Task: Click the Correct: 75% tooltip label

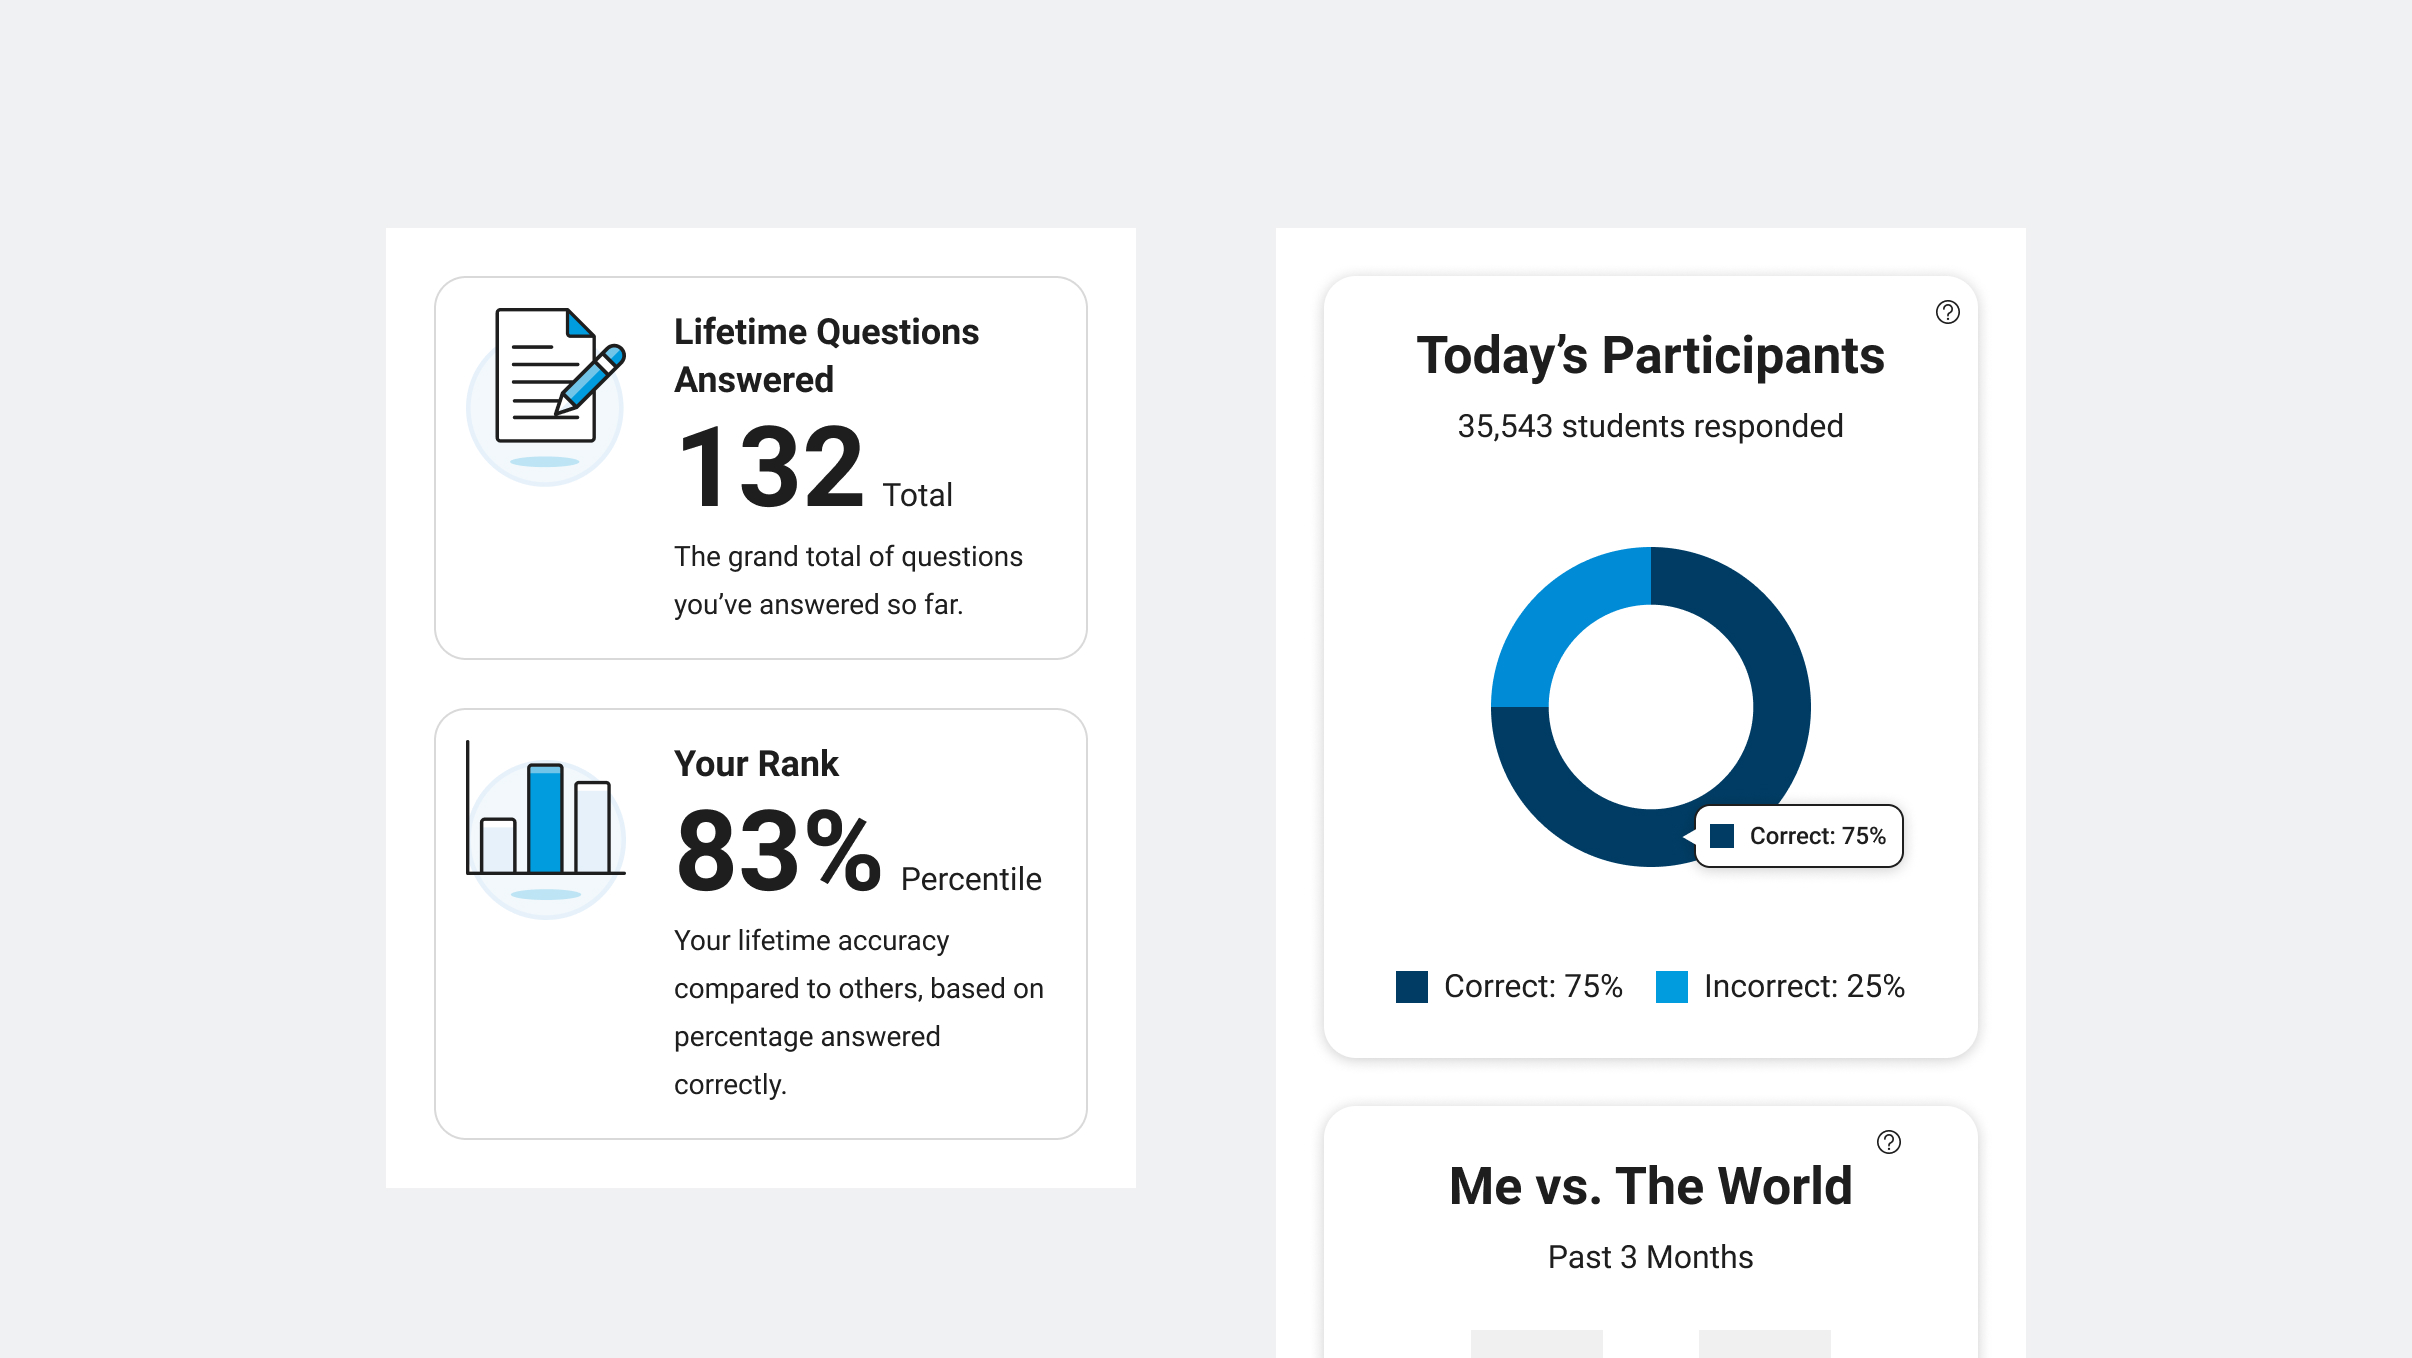Action: click(1817, 836)
